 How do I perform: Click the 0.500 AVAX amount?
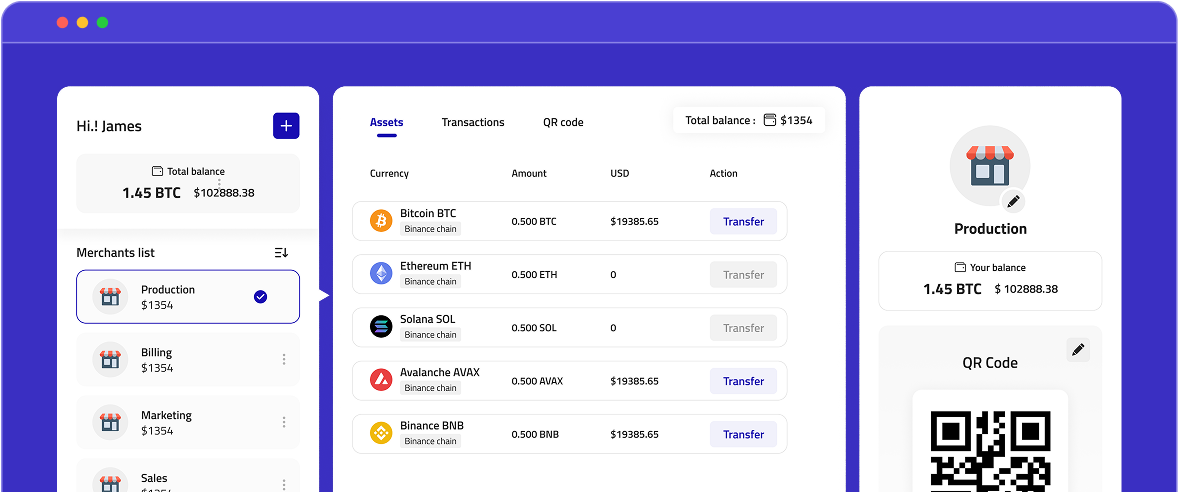tap(537, 382)
